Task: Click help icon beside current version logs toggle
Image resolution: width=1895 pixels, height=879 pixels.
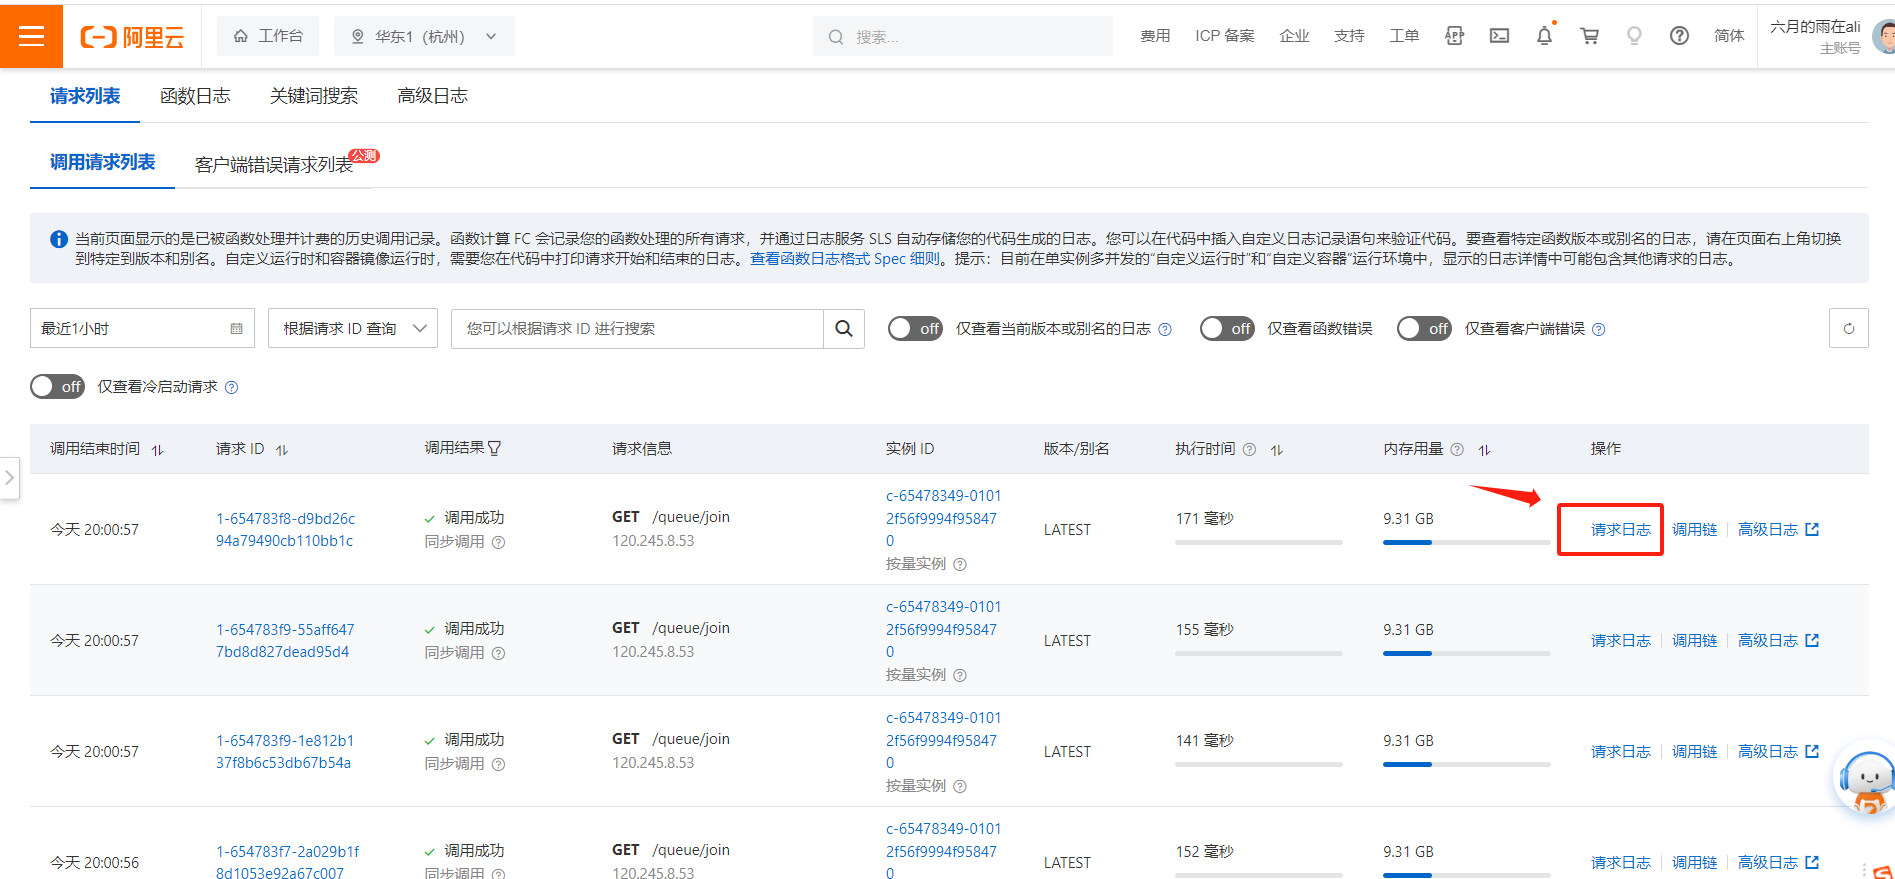Action: tap(1165, 330)
